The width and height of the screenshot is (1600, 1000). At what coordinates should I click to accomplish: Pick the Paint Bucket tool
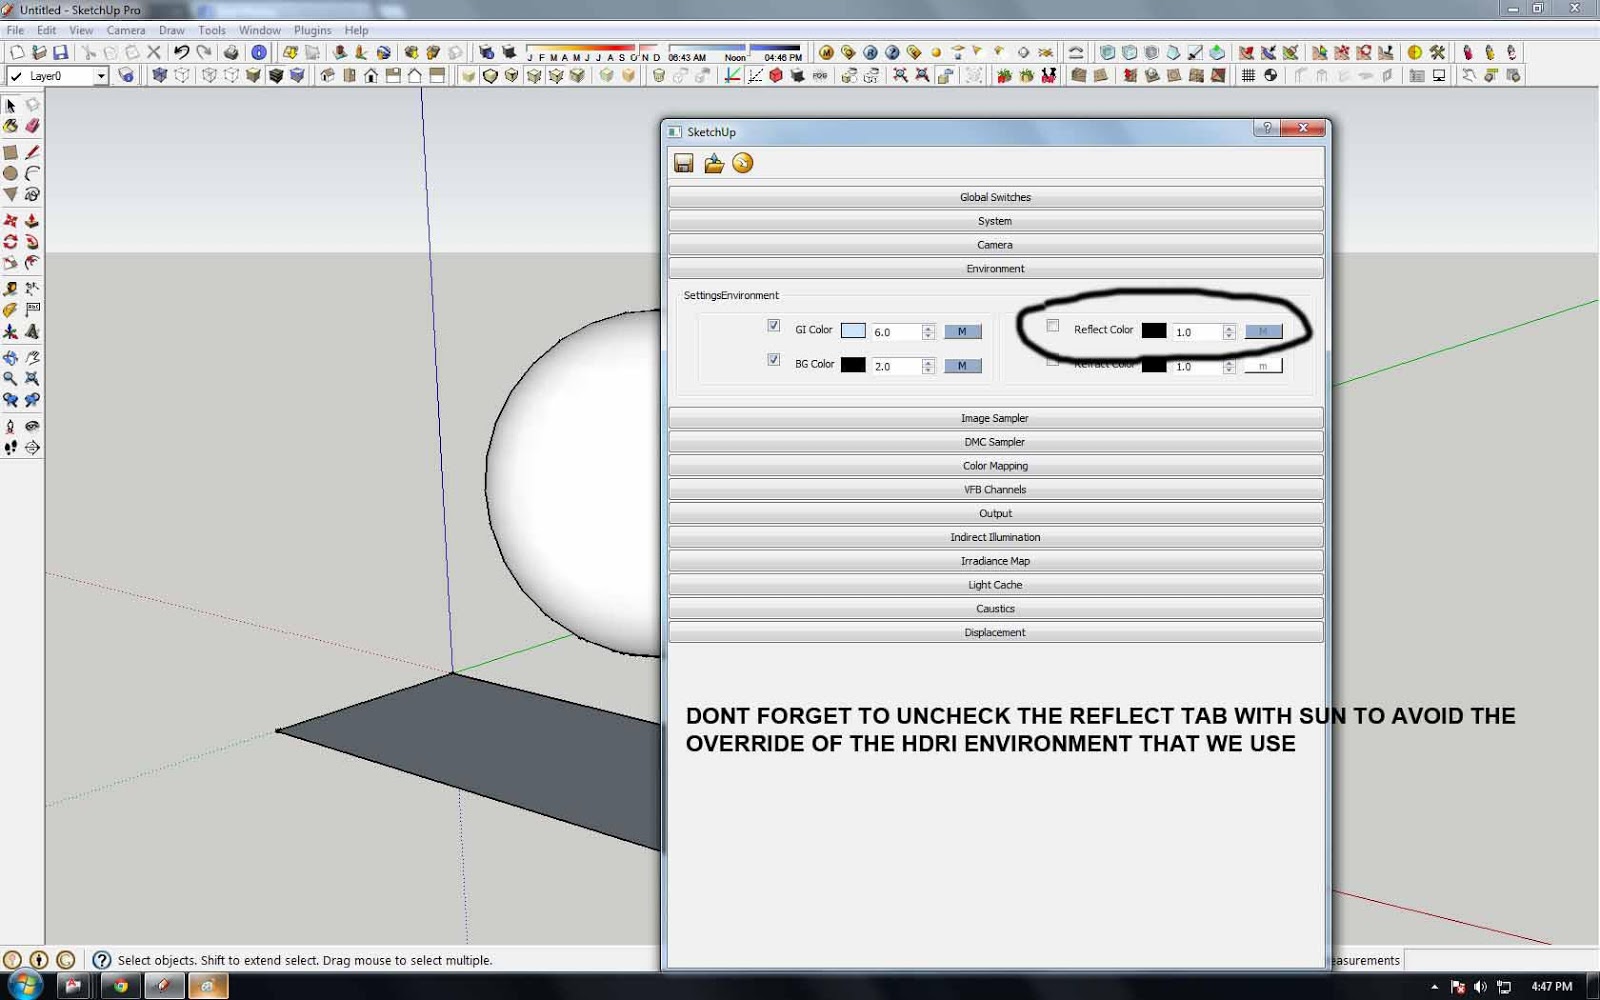coord(10,125)
